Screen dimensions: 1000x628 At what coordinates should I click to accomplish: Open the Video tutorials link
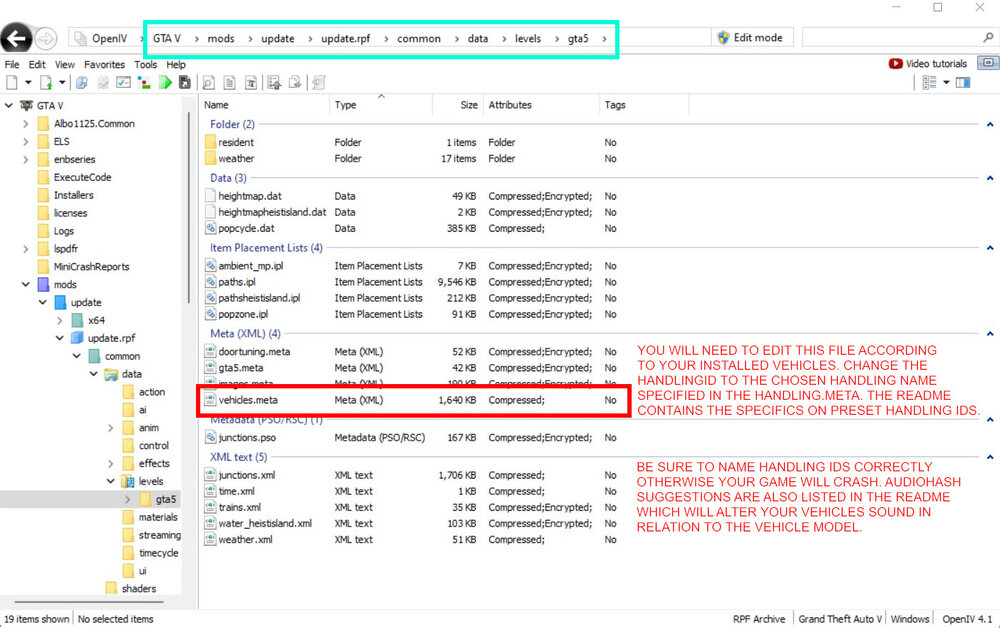pos(928,64)
